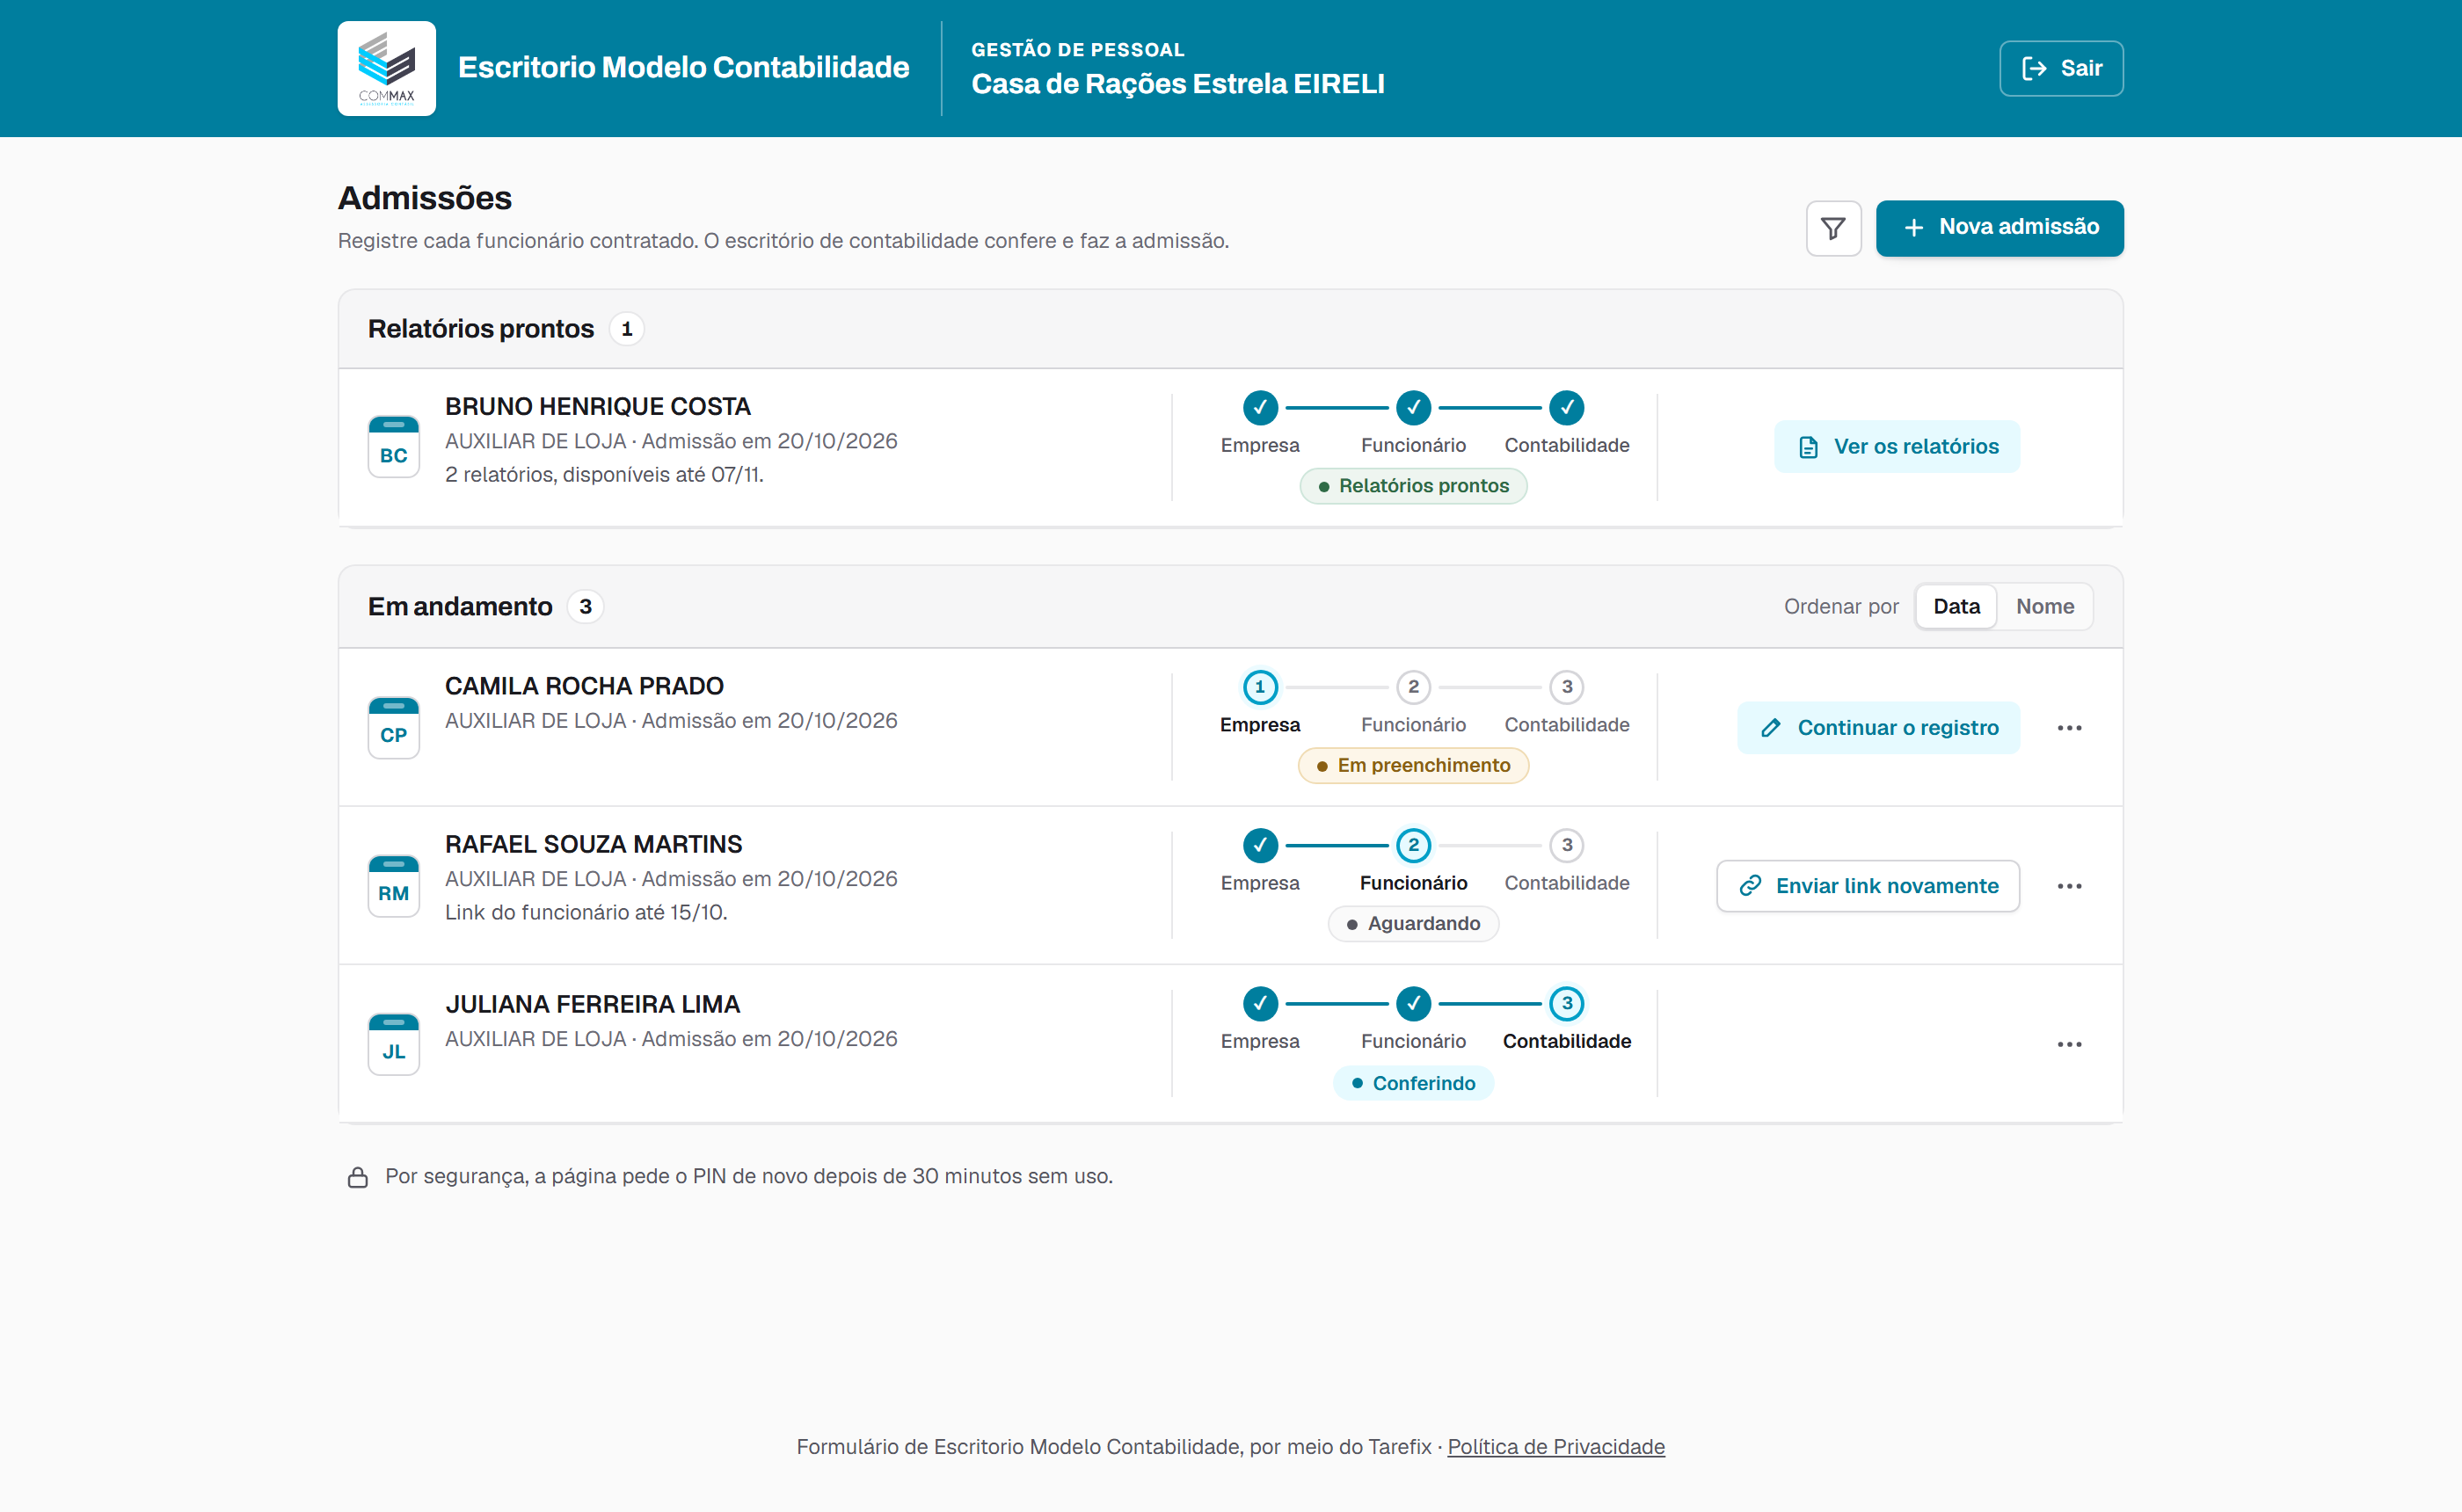Click Juliana Ferreira Lima's JL avatar icon
Image resolution: width=2462 pixels, height=1512 pixels.
[x=394, y=1044]
